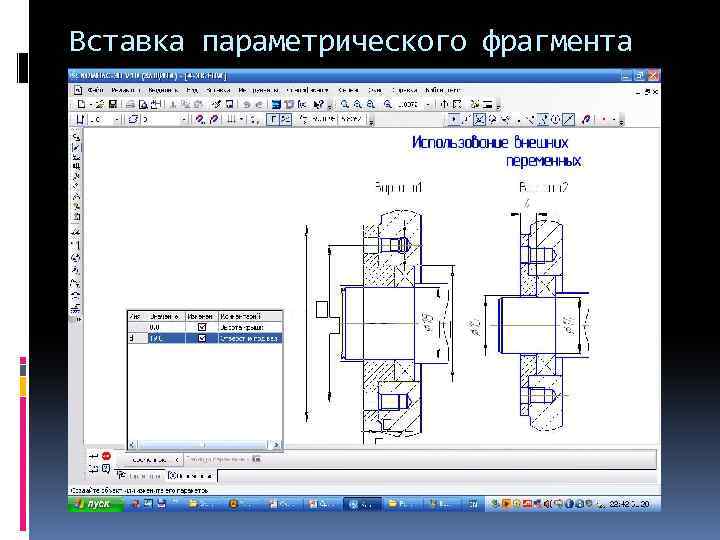Open the Выделить menu
720x540 pixels.
tap(163, 90)
